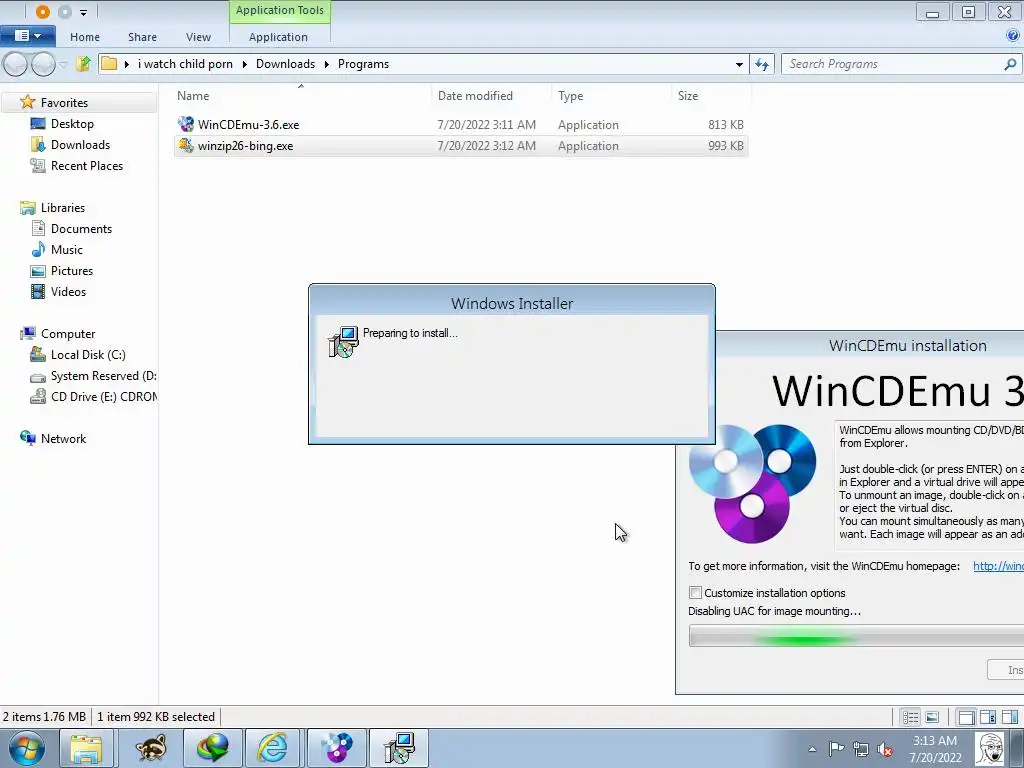This screenshot has width=1024, height=768.
Task: Sort files by the Type column
Action: 570,96
